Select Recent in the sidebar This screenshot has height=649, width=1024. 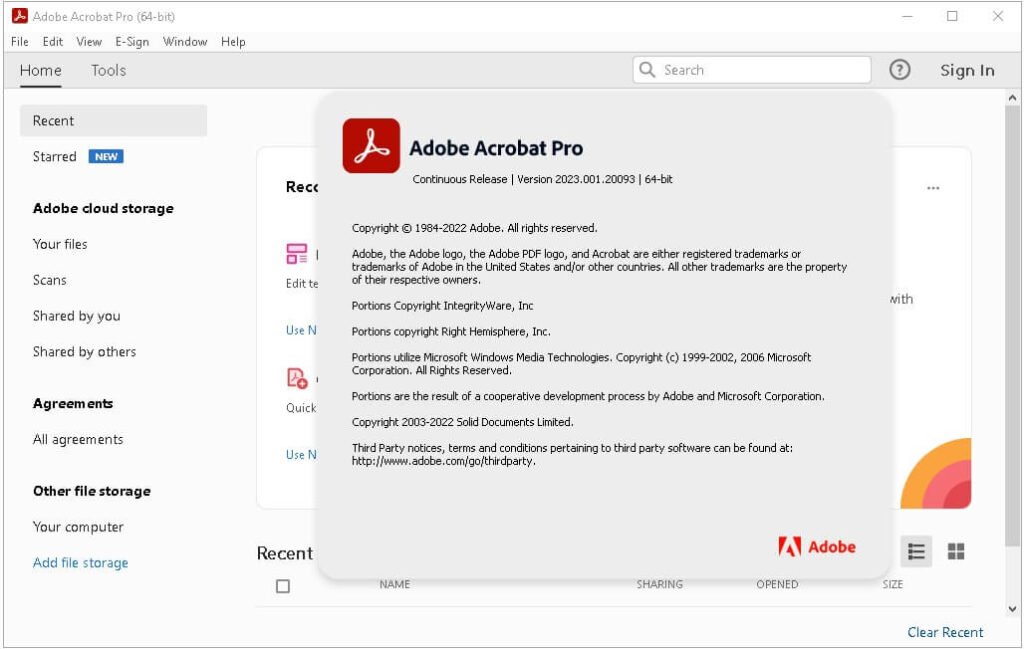(114, 120)
